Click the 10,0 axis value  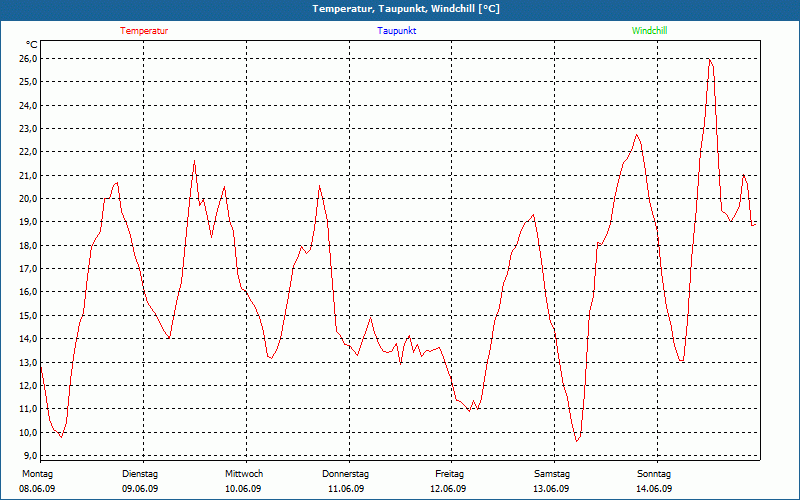[x=28, y=433]
